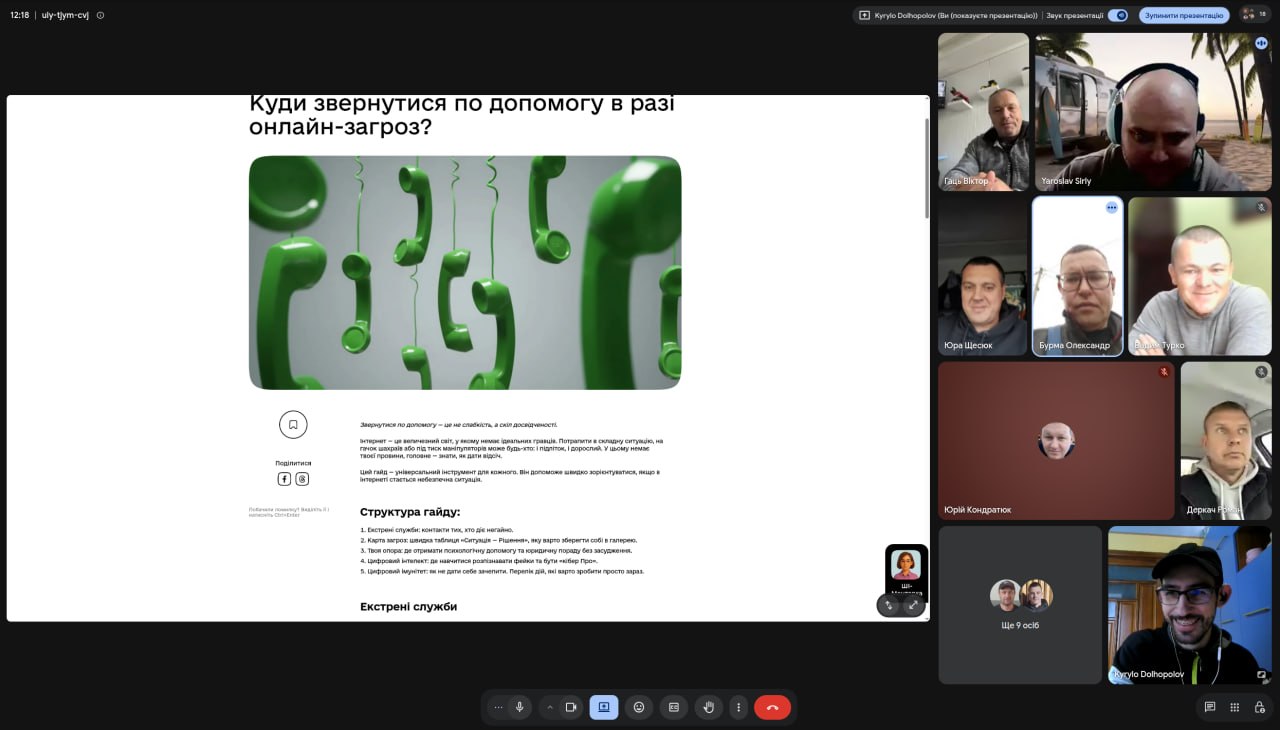This screenshot has height=730, width=1280.
Task: Click the expand arrows on floating tile
Action: (913, 605)
